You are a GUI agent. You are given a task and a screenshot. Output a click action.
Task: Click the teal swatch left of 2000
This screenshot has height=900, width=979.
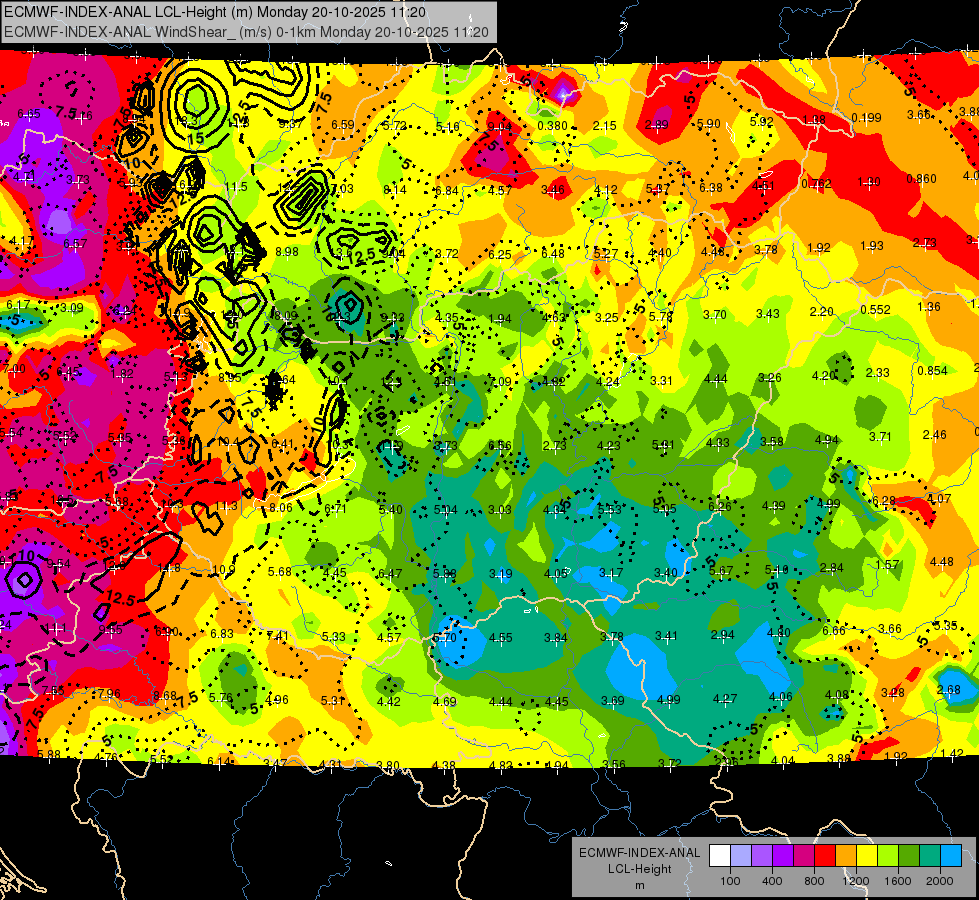click(930, 856)
